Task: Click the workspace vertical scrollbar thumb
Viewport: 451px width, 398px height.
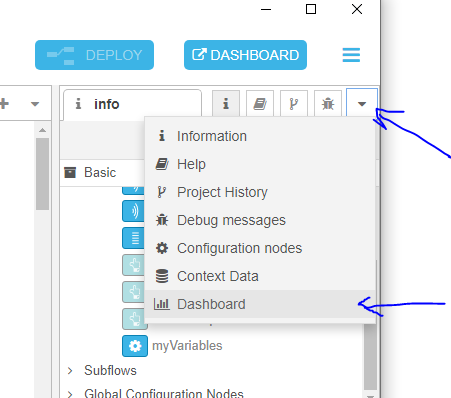Action: 42,174
